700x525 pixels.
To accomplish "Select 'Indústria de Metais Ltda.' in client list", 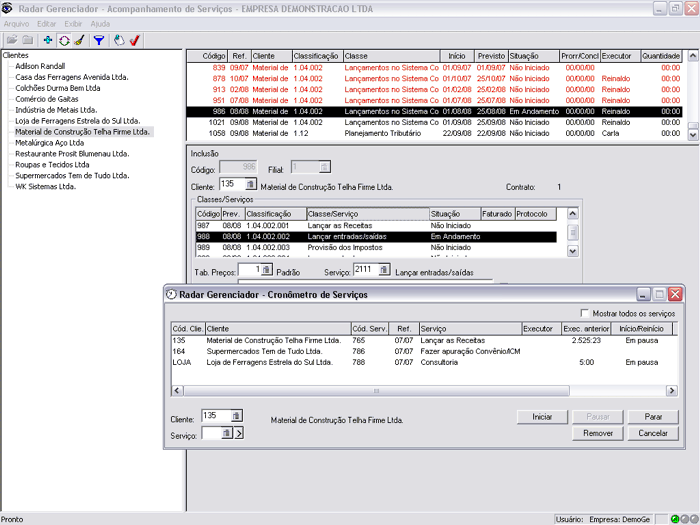I will pos(56,110).
